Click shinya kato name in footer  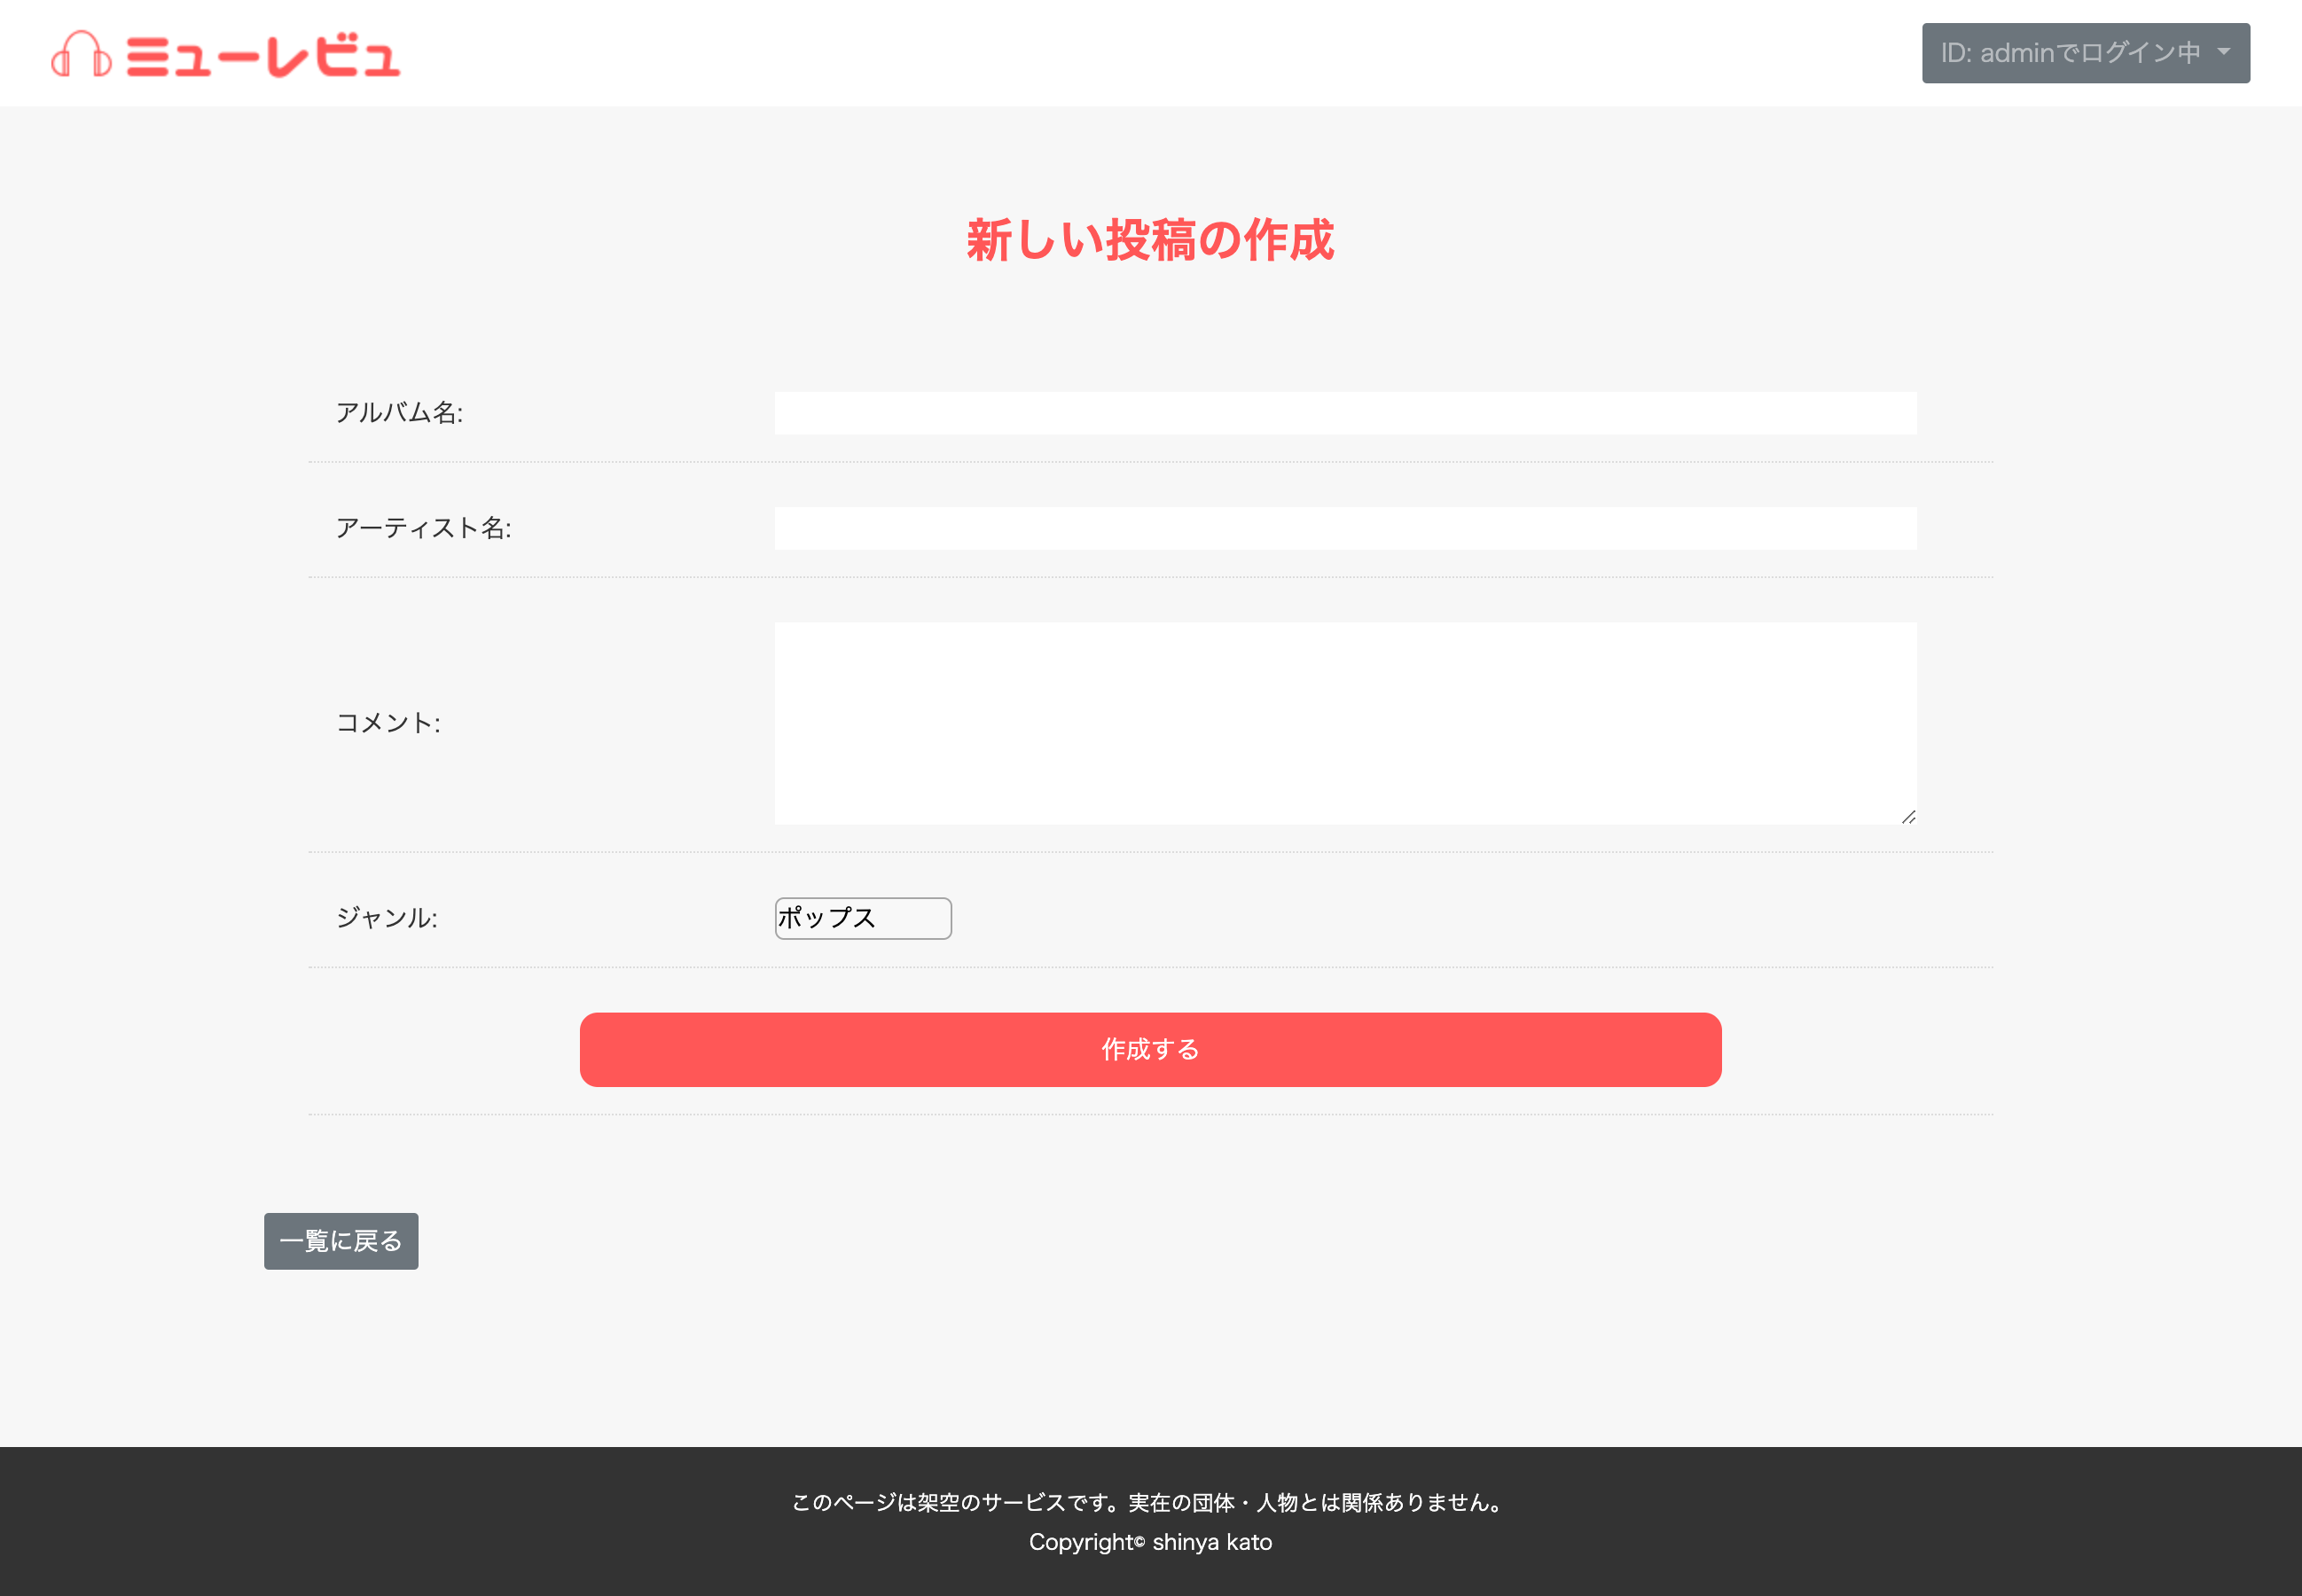pyautogui.click(x=1212, y=1542)
